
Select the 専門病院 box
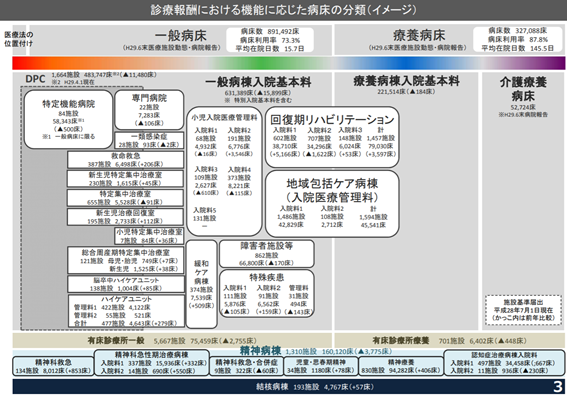(x=149, y=110)
